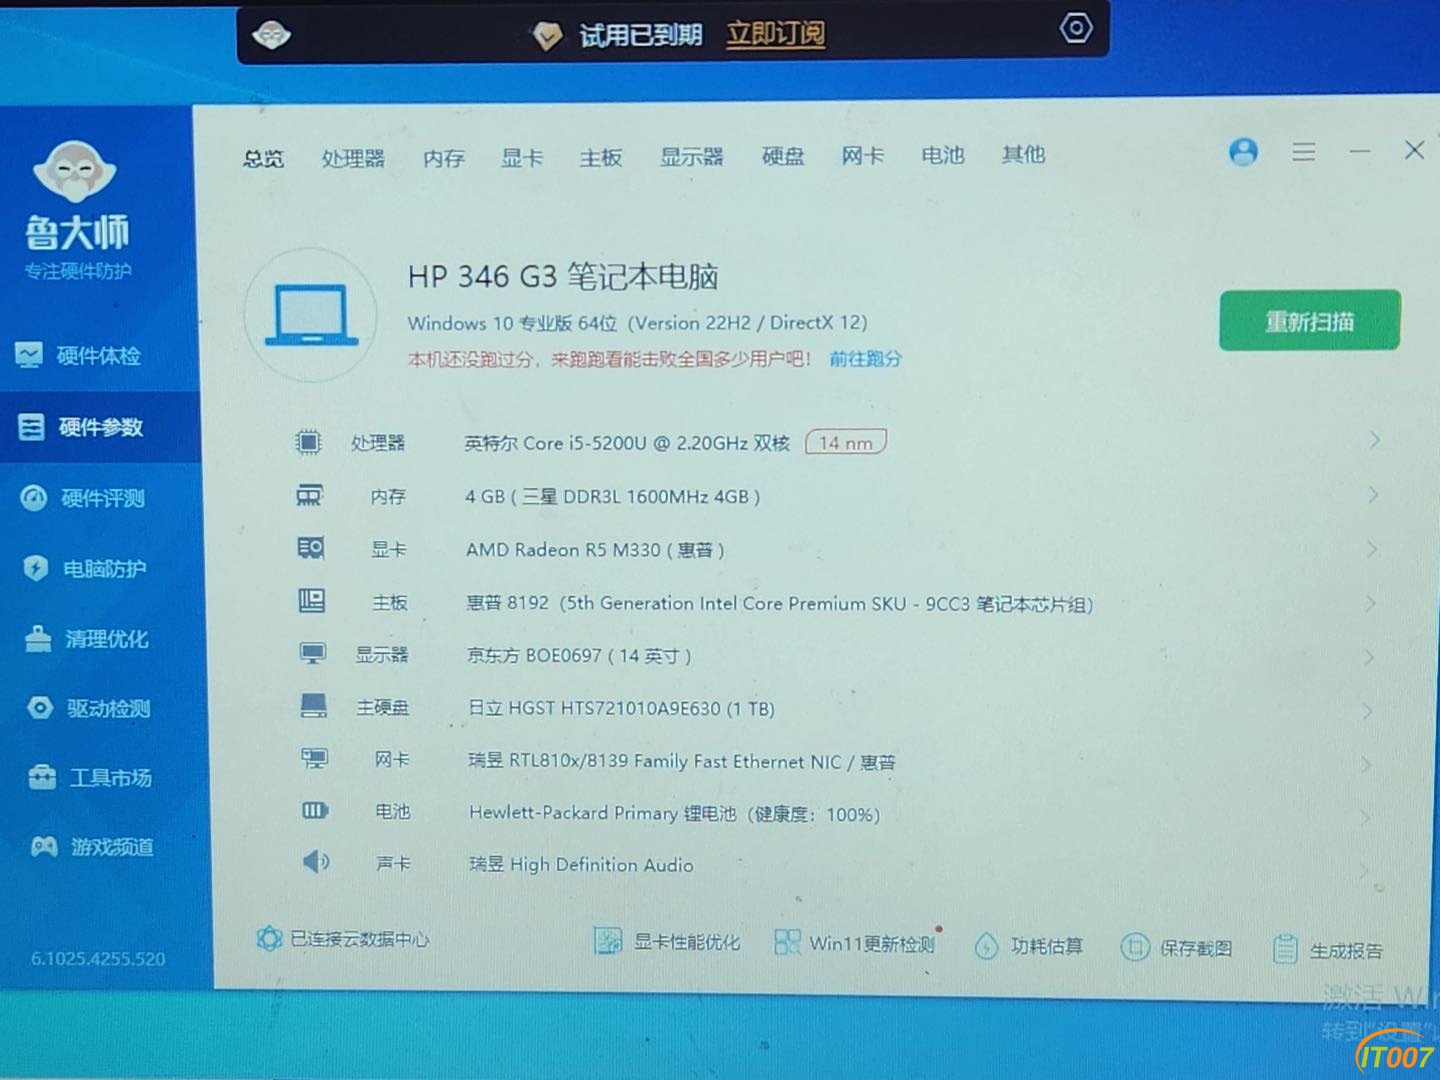This screenshot has width=1440, height=1080.
Task: Click text 瑞昱 High Definition Audio
Action: (x=581, y=864)
